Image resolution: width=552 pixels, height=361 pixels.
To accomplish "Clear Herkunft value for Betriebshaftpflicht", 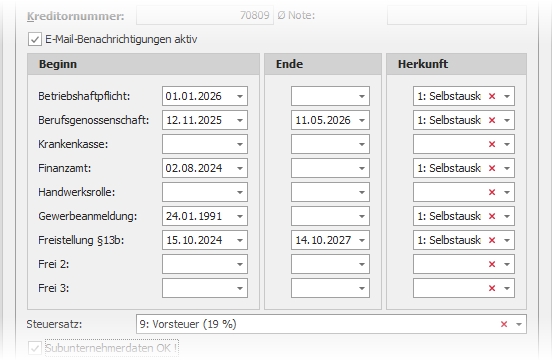I will click(492, 96).
